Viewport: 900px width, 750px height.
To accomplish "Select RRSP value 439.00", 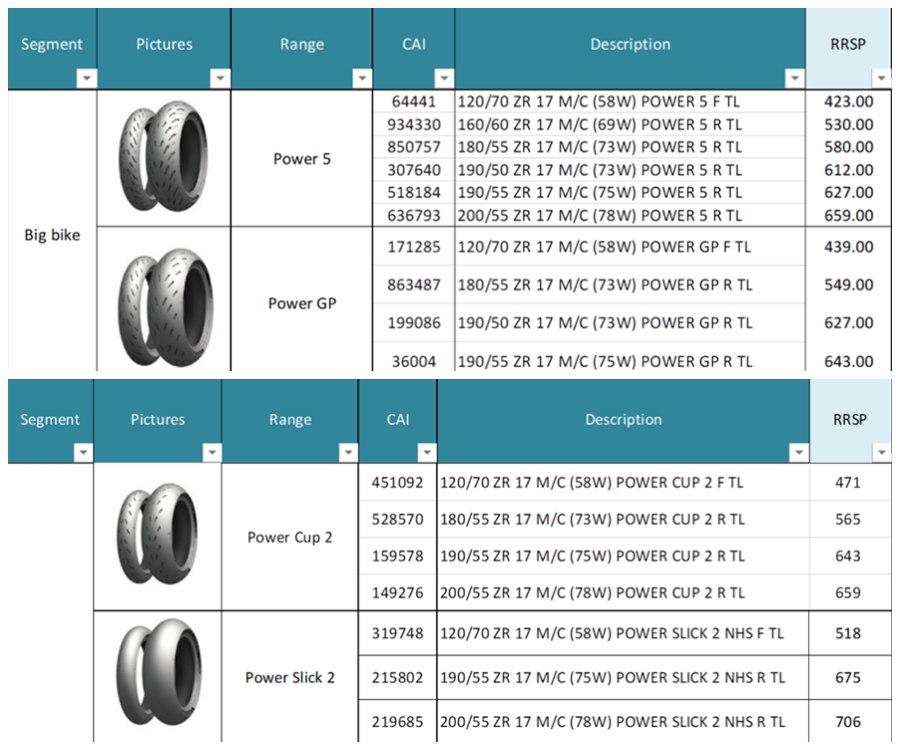I will click(x=848, y=247).
